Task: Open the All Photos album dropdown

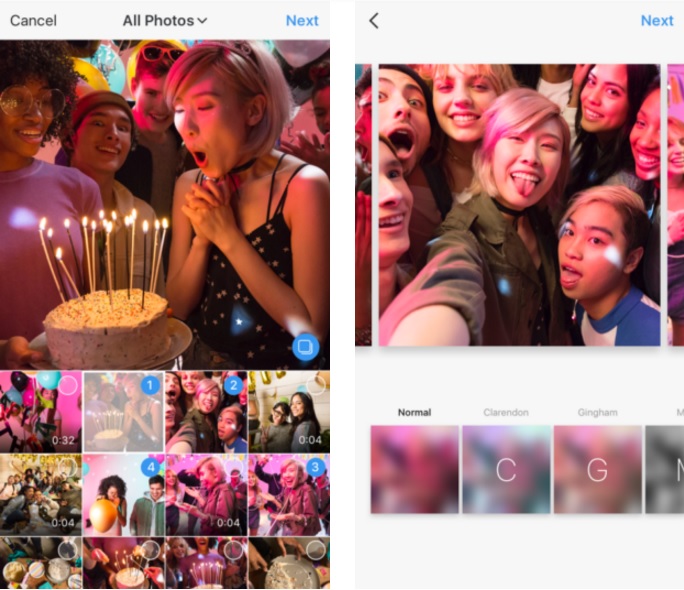Action: click(x=165, y=20)
